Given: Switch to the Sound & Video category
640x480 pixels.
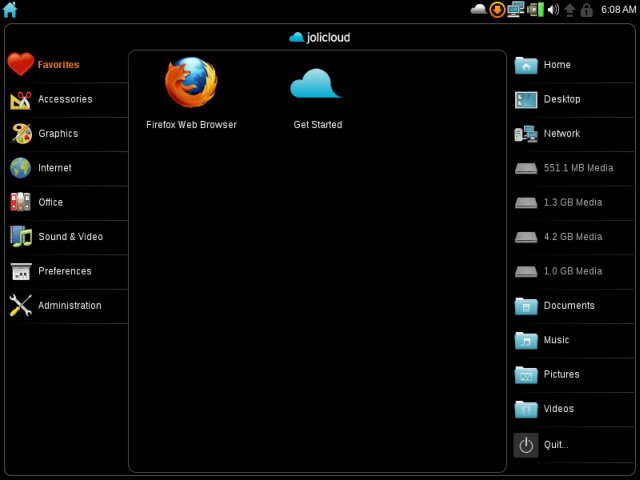Looking at the screenshot, I should (71, 236).
